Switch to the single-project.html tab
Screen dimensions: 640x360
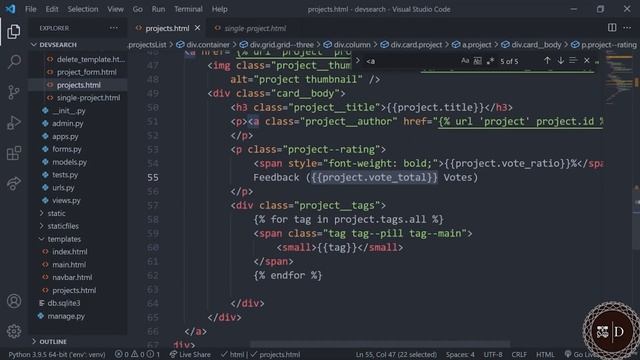[250, 28]
